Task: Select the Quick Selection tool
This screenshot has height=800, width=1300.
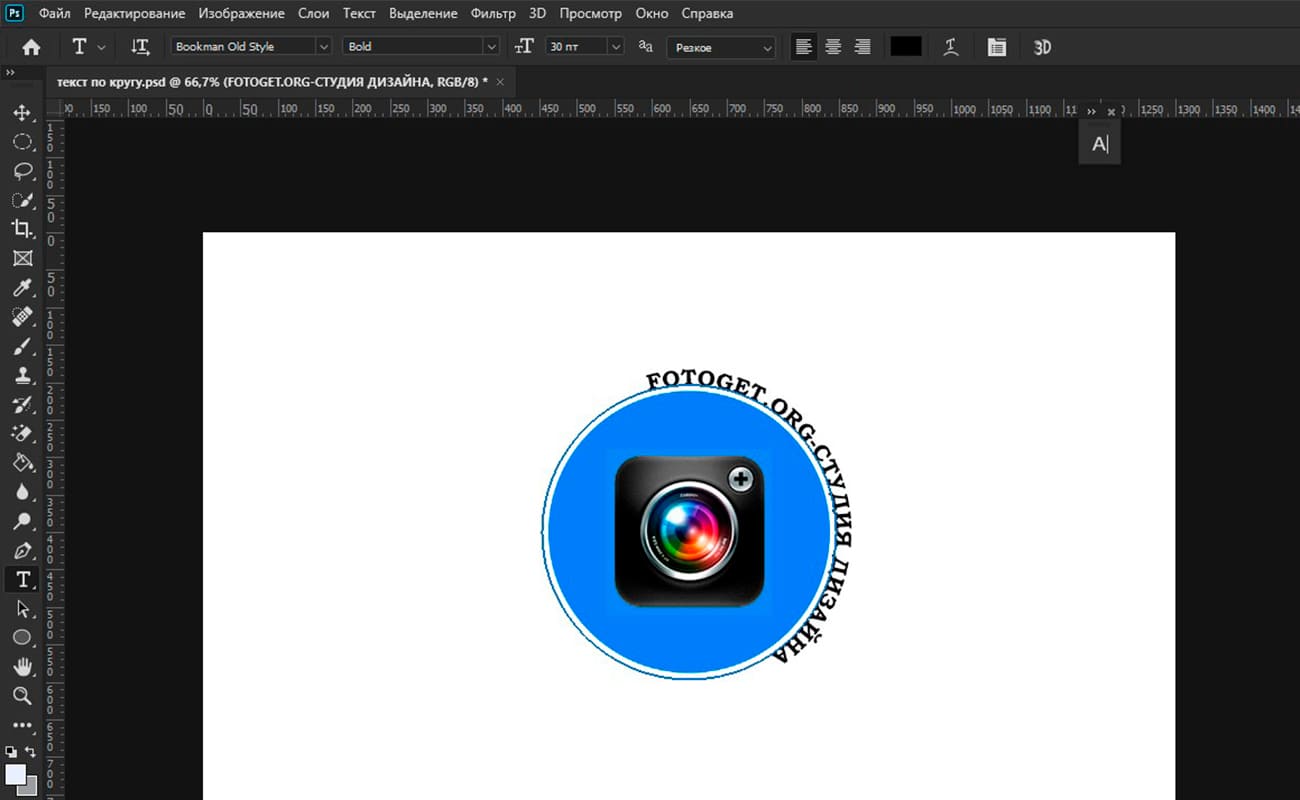Action: point(22,200)
